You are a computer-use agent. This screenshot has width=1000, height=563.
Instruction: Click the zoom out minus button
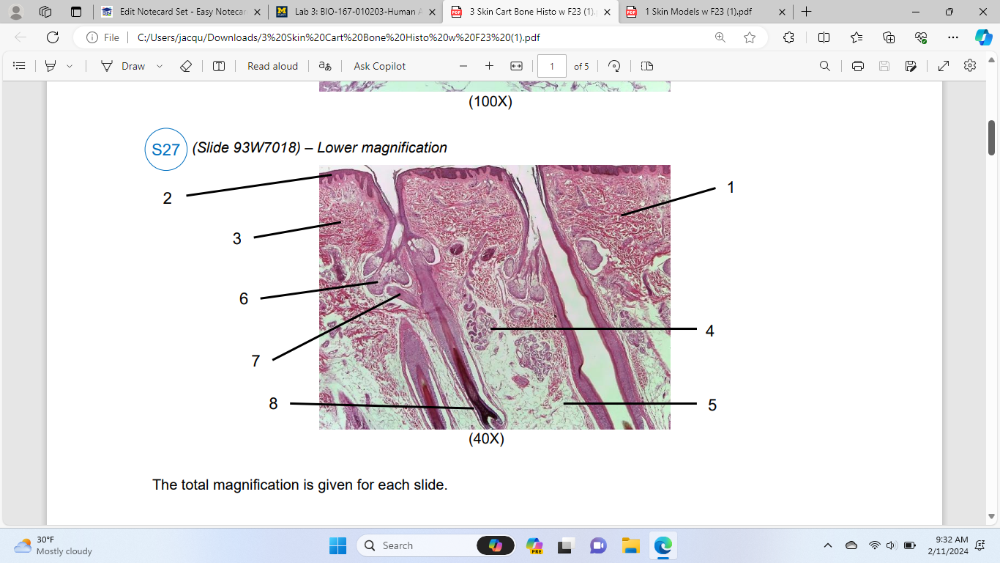click(x=462, y=66)
